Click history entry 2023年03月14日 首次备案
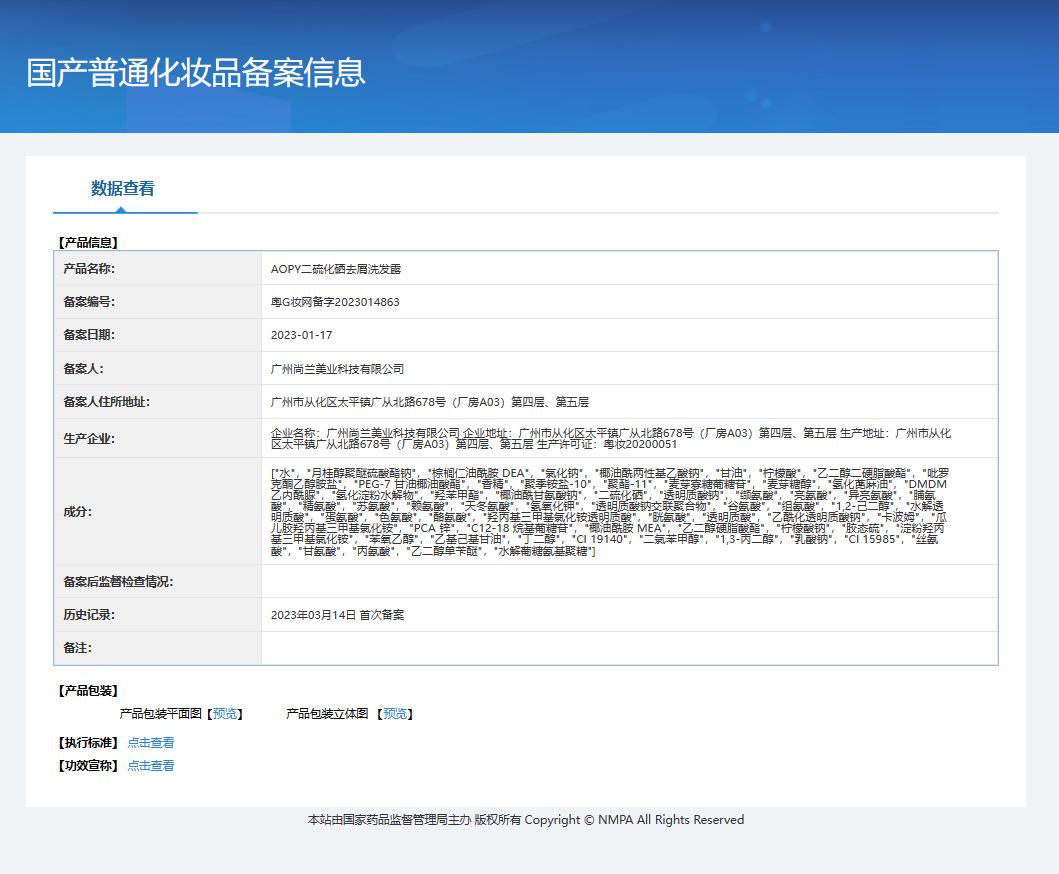Screen dimensions: 1059x874 click(x=337, y=615)
